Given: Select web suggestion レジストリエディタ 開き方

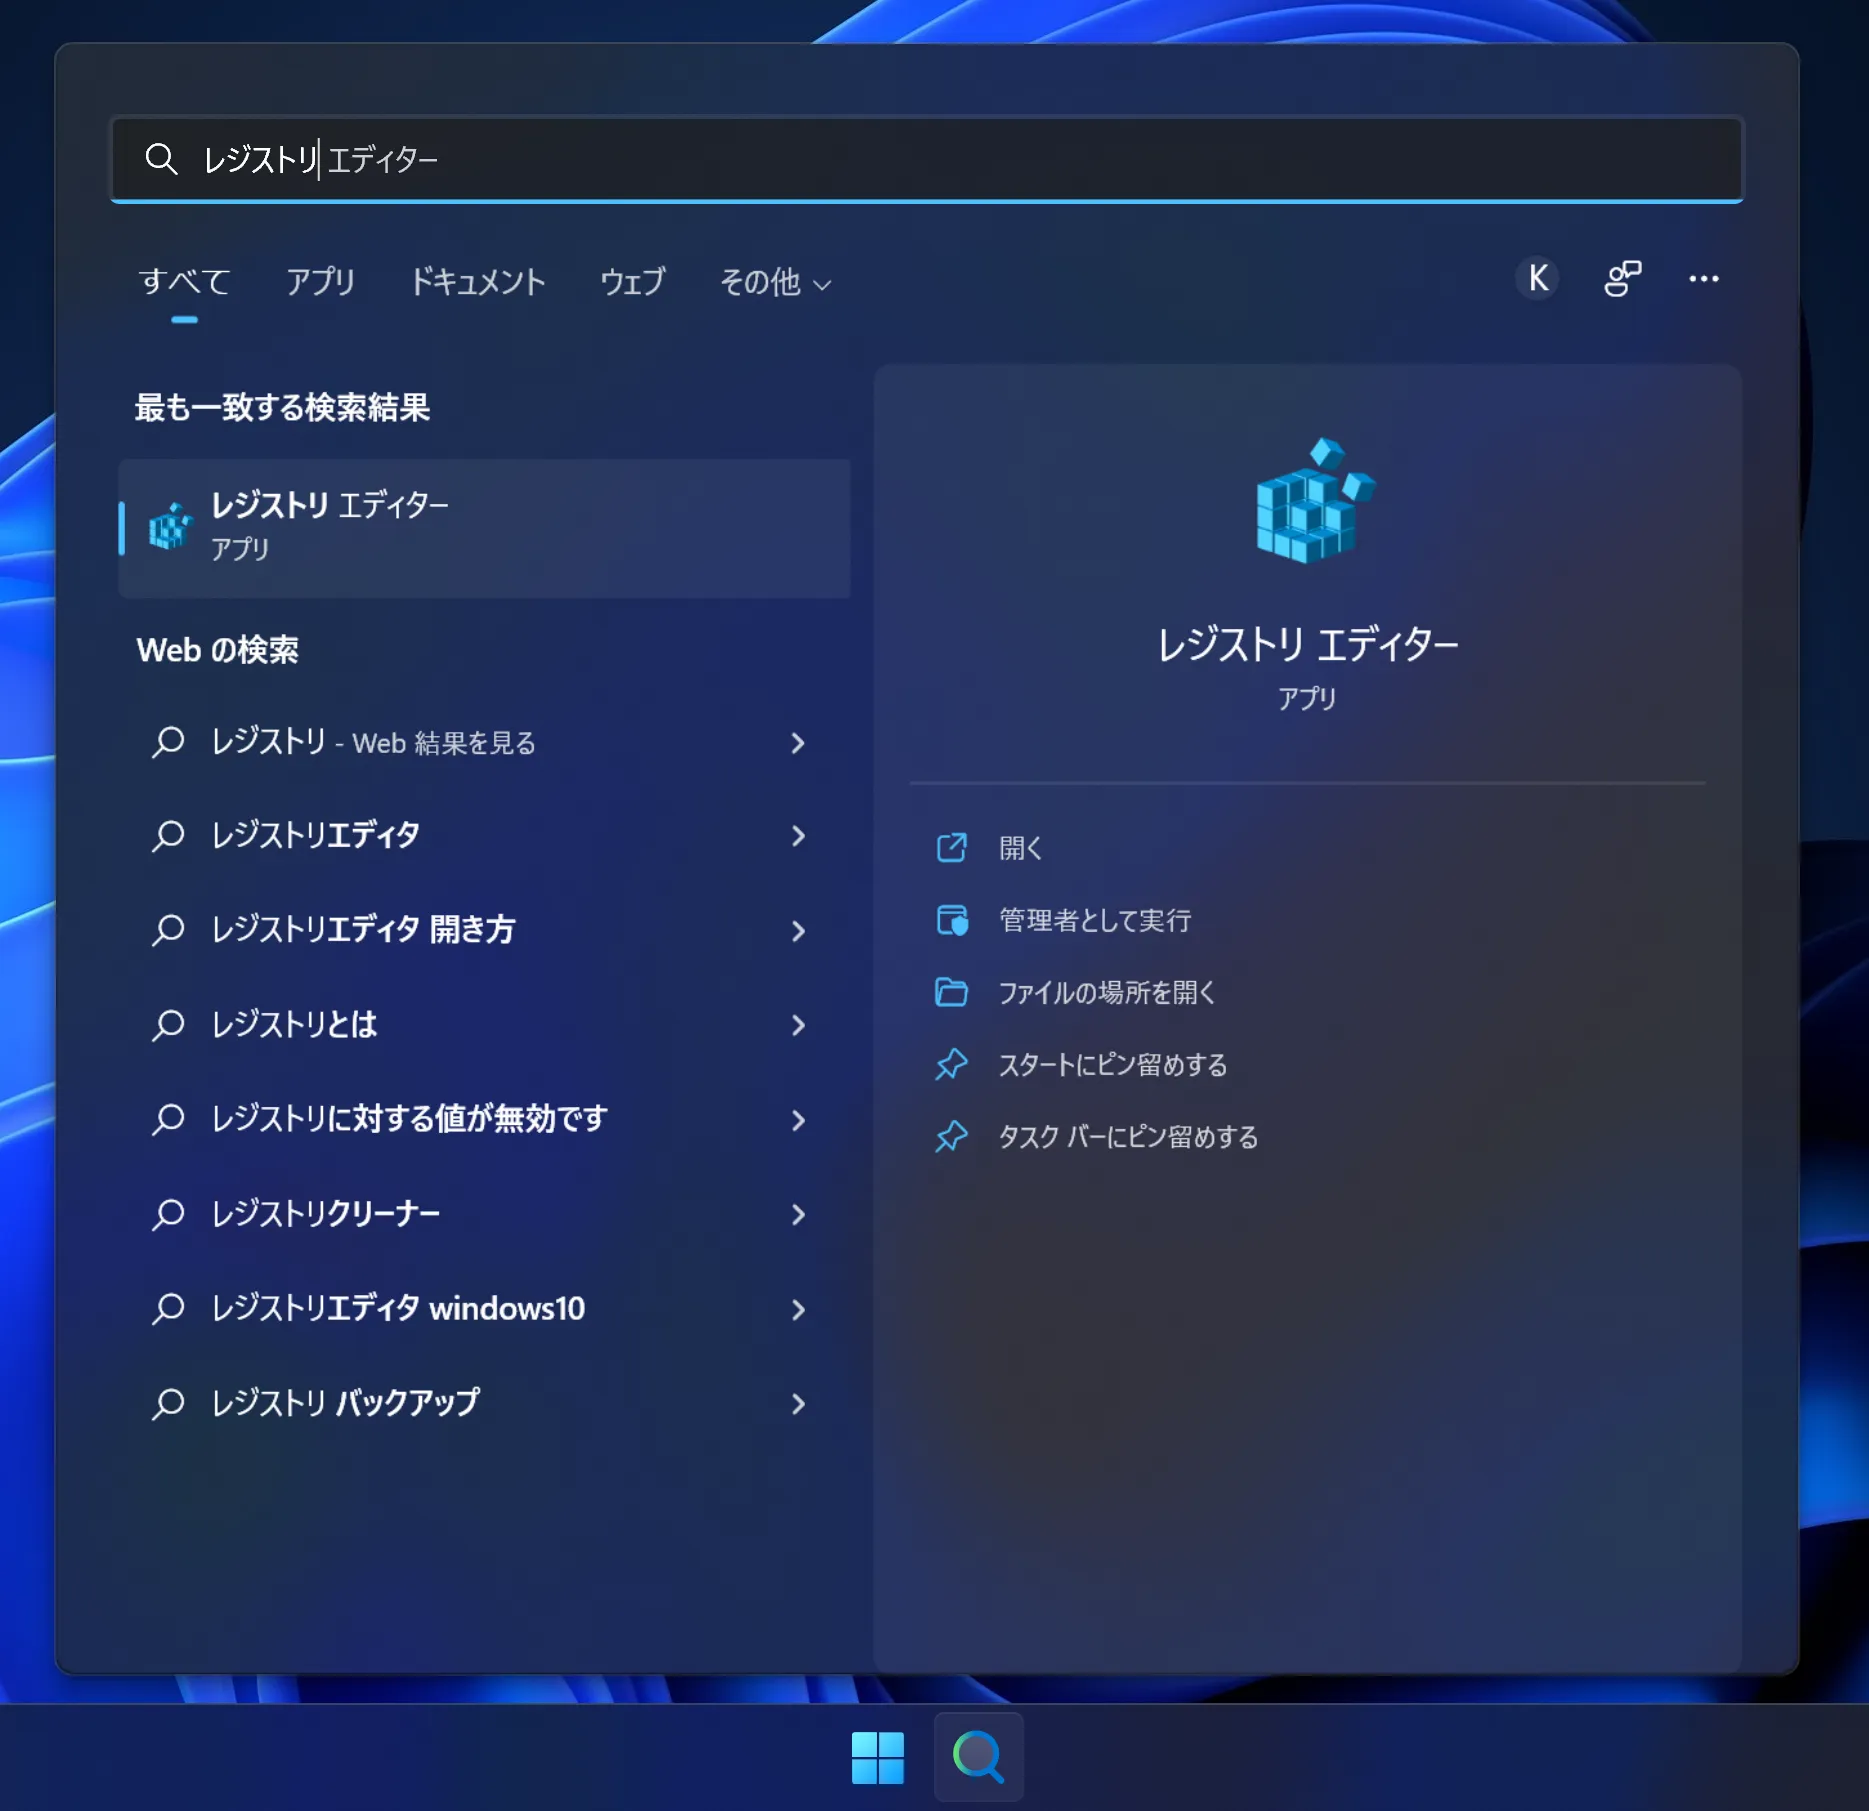Looking at the screenshot, I should (x=363, y=929).
